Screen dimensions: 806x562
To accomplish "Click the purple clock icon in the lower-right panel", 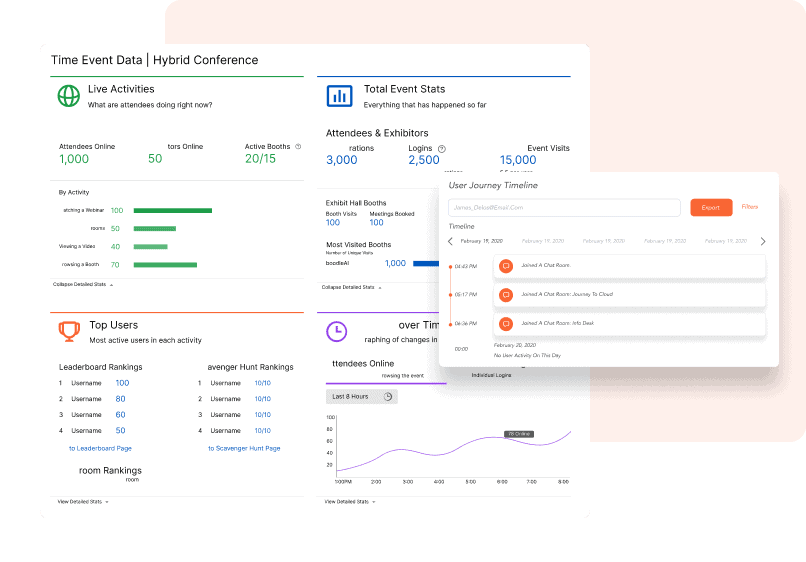I will 337,330.
